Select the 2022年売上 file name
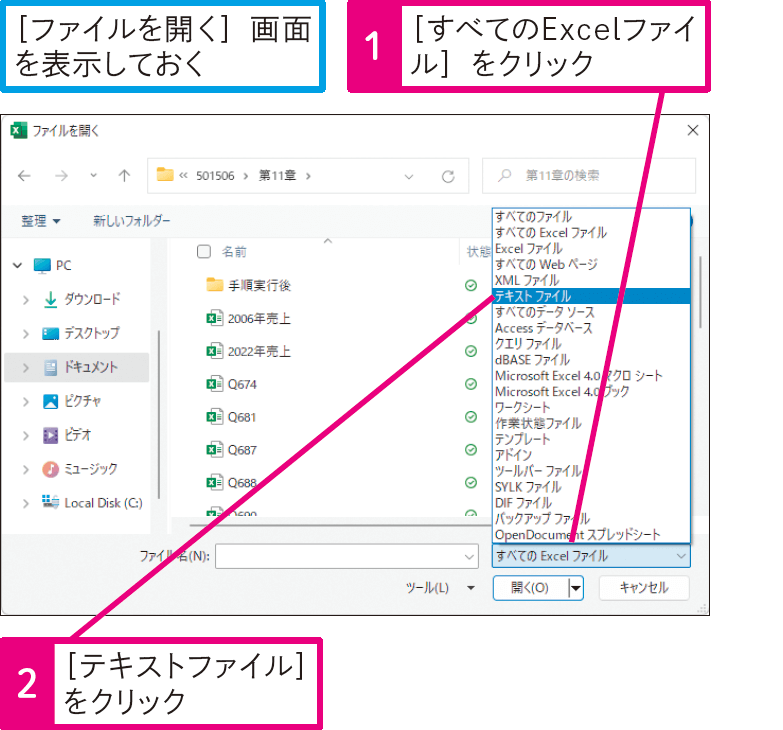 point(259,352)
